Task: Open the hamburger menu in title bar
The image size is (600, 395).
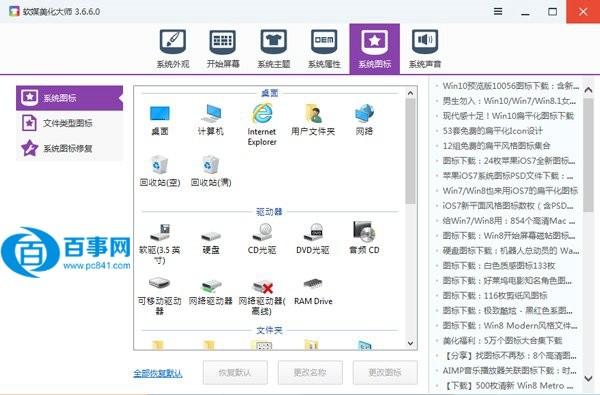Action: click(498, 11)
